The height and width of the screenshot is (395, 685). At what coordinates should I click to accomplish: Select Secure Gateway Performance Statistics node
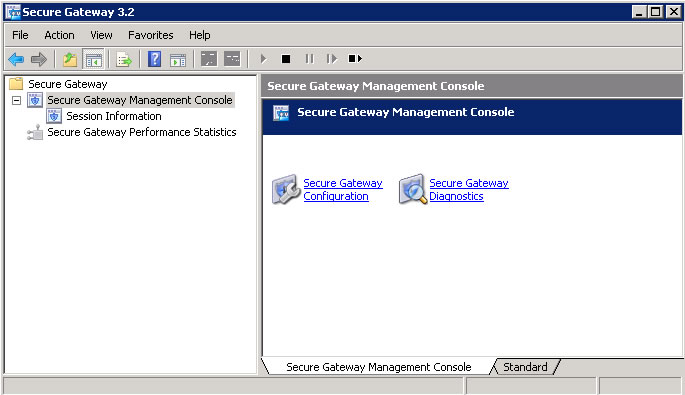point(142,132)
